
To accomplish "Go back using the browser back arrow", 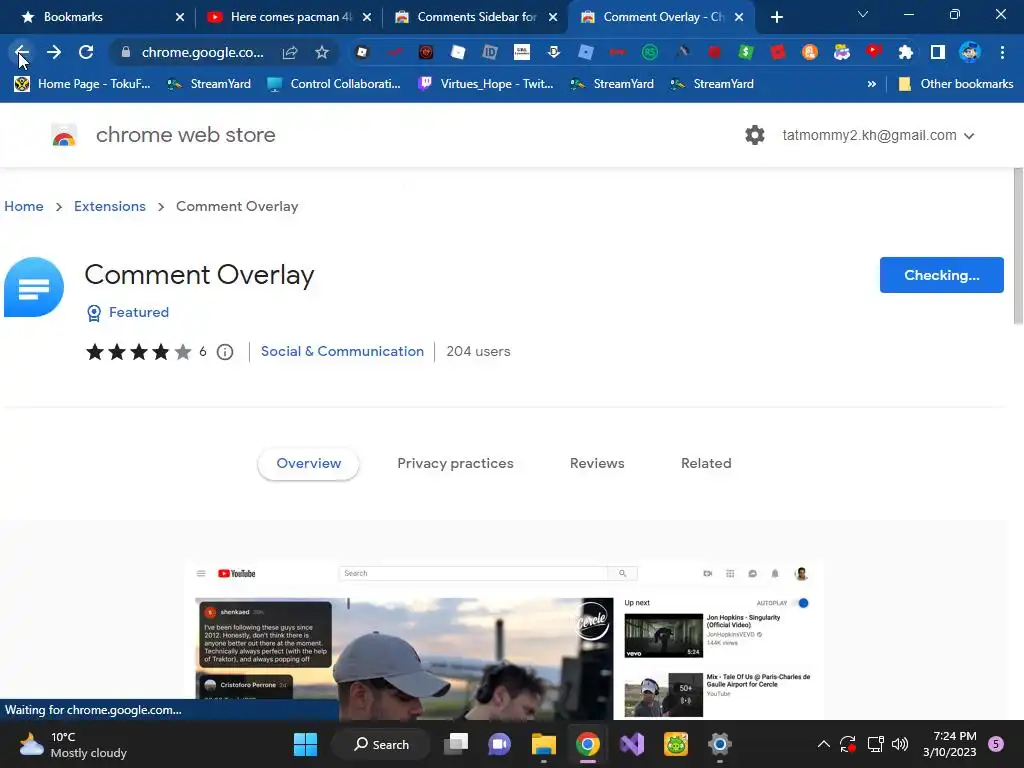I will click(22, 52).
